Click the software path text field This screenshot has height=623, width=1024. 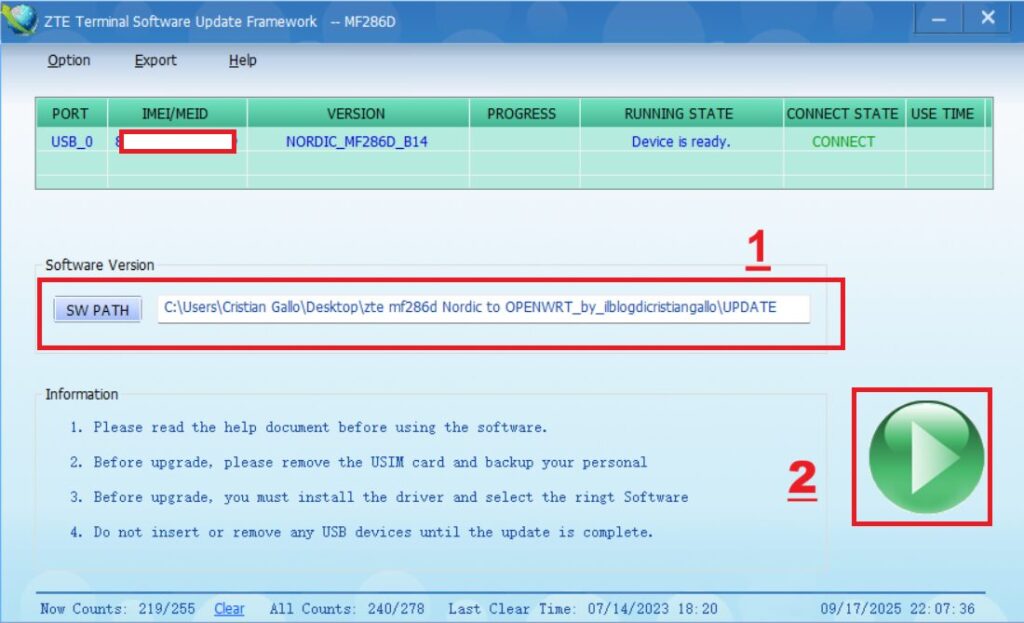483,308
